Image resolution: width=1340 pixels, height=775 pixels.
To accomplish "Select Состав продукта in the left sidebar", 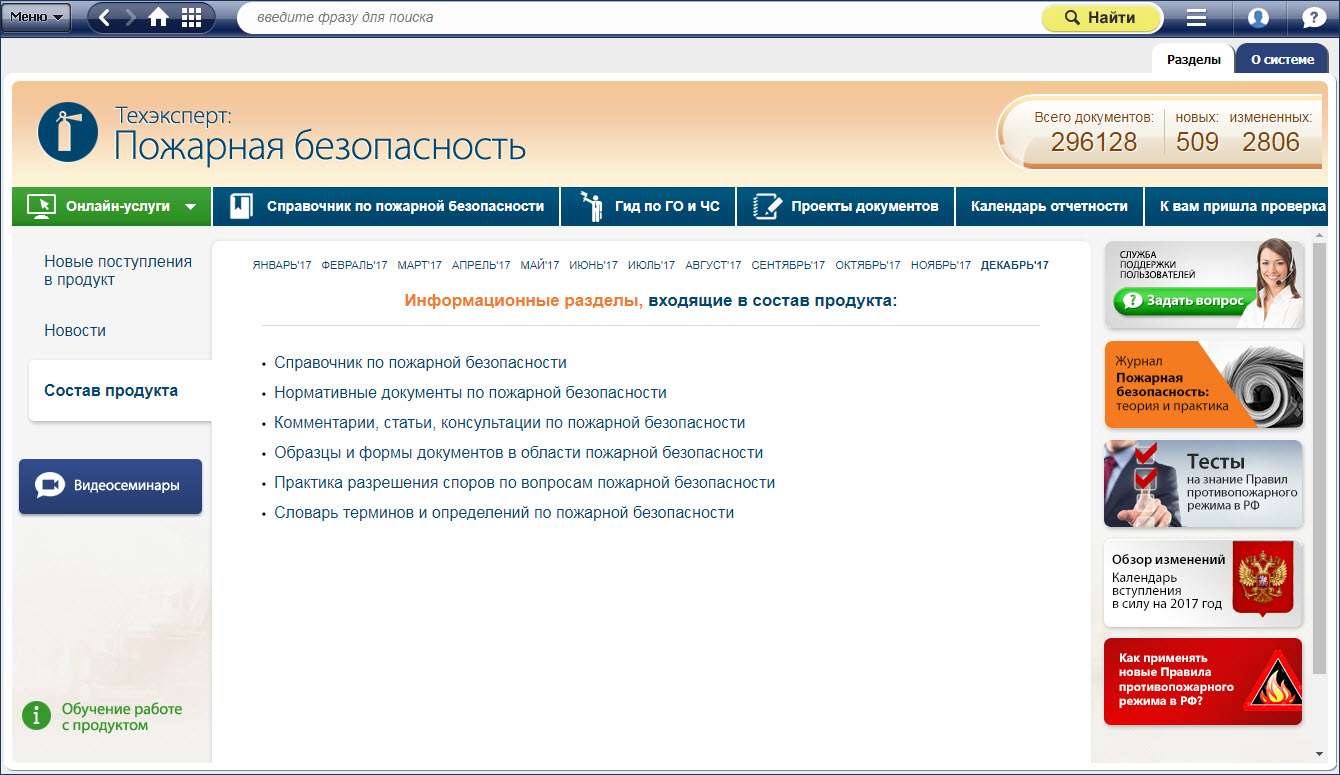I will (x=120, y=391).
